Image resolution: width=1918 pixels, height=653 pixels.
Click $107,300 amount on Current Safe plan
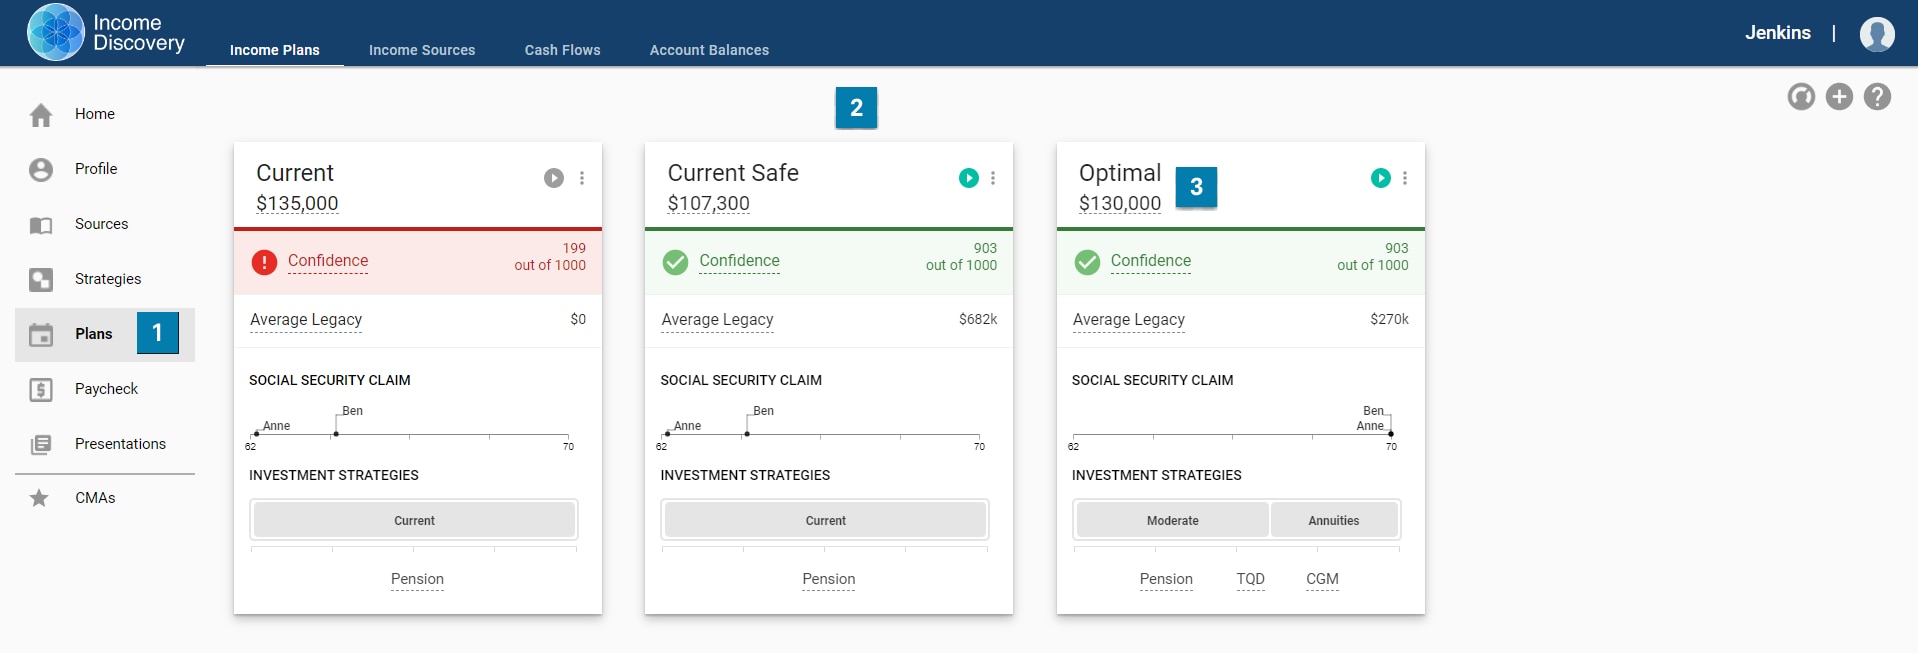point(708,203)
